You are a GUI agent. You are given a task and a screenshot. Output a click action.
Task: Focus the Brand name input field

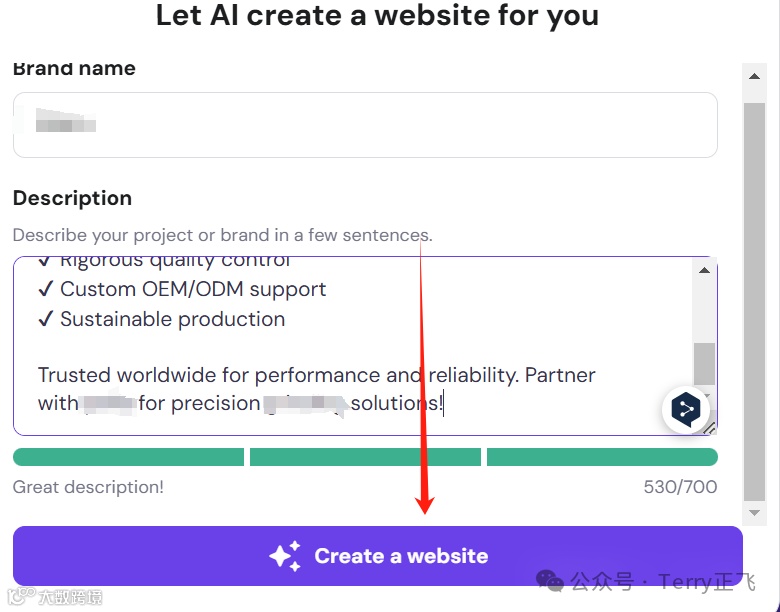tap(365, 125)
